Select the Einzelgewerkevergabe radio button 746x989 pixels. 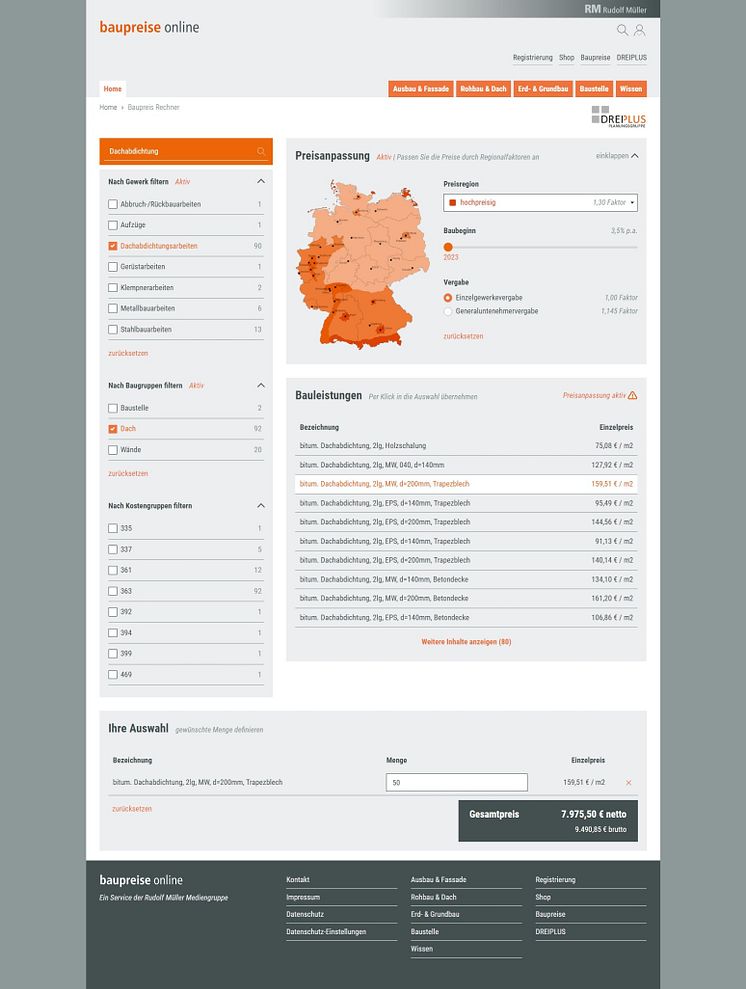click(448, 298)
